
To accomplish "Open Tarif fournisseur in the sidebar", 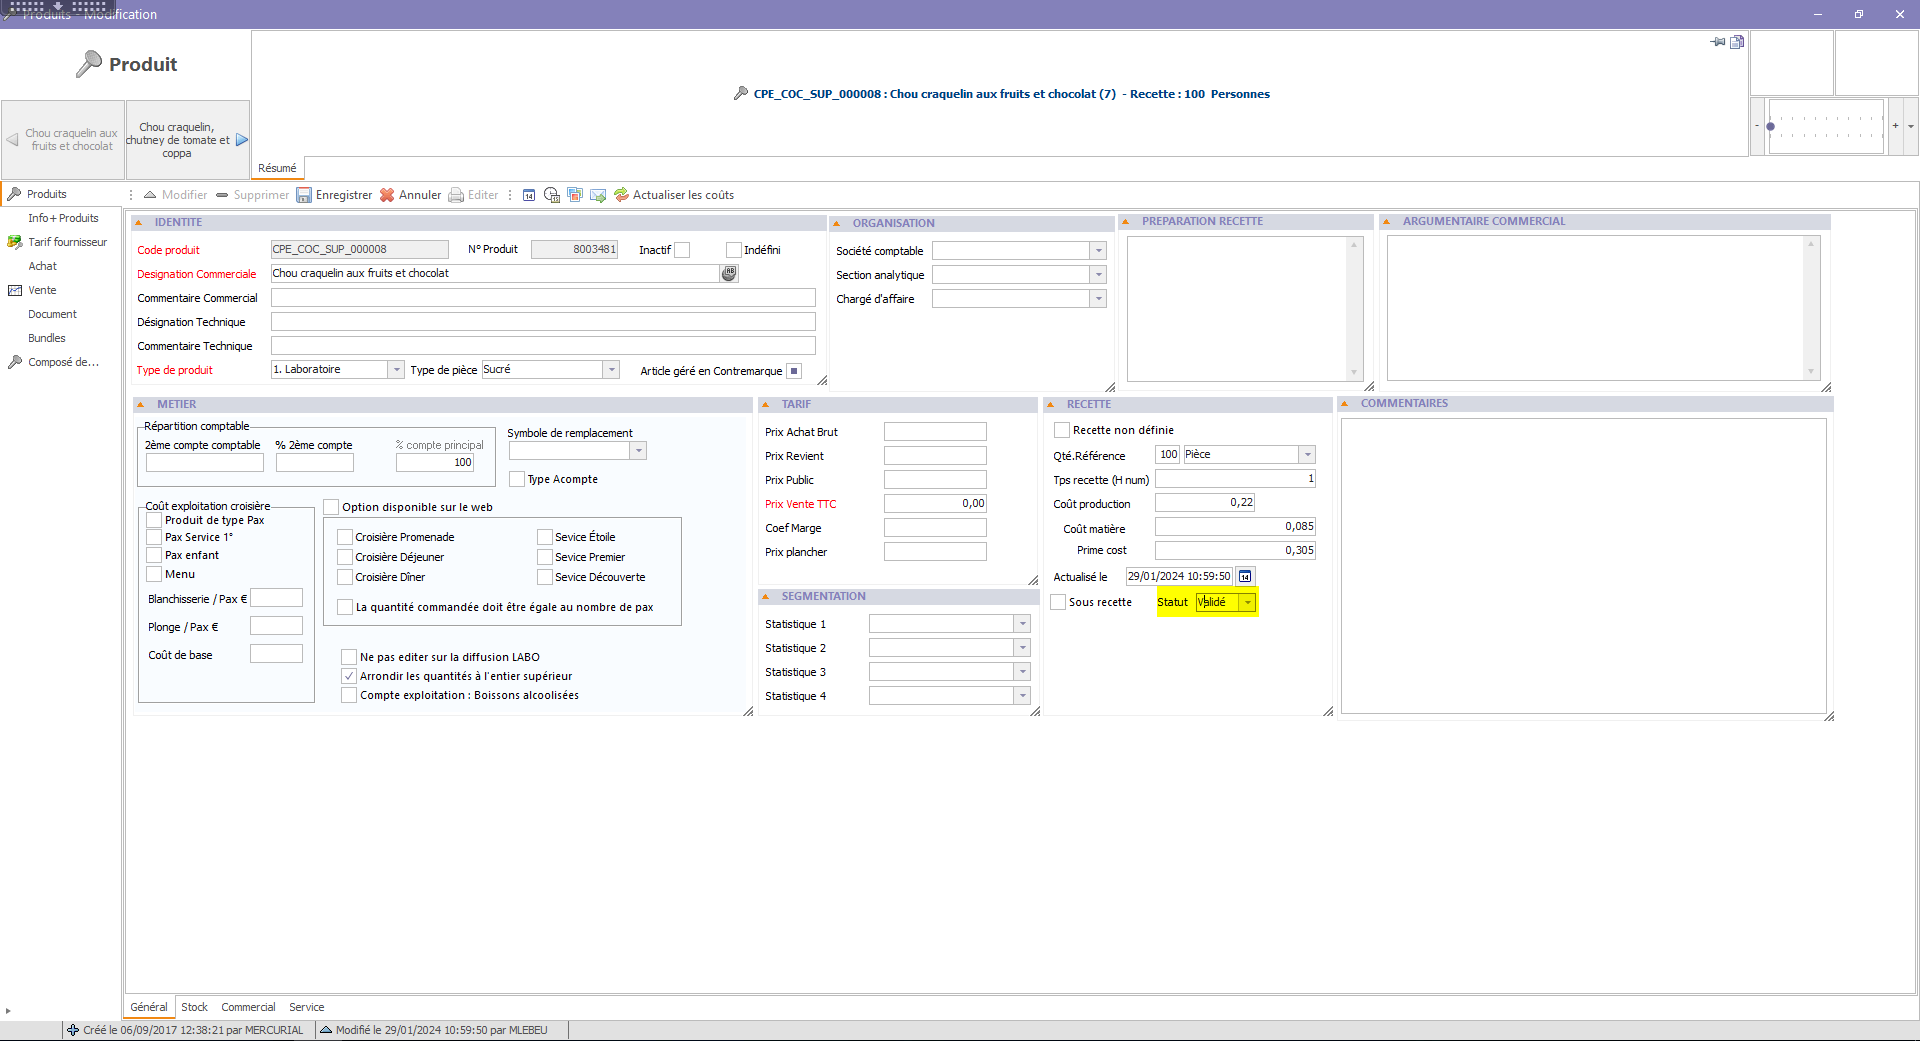I will (x=67, y=242).
